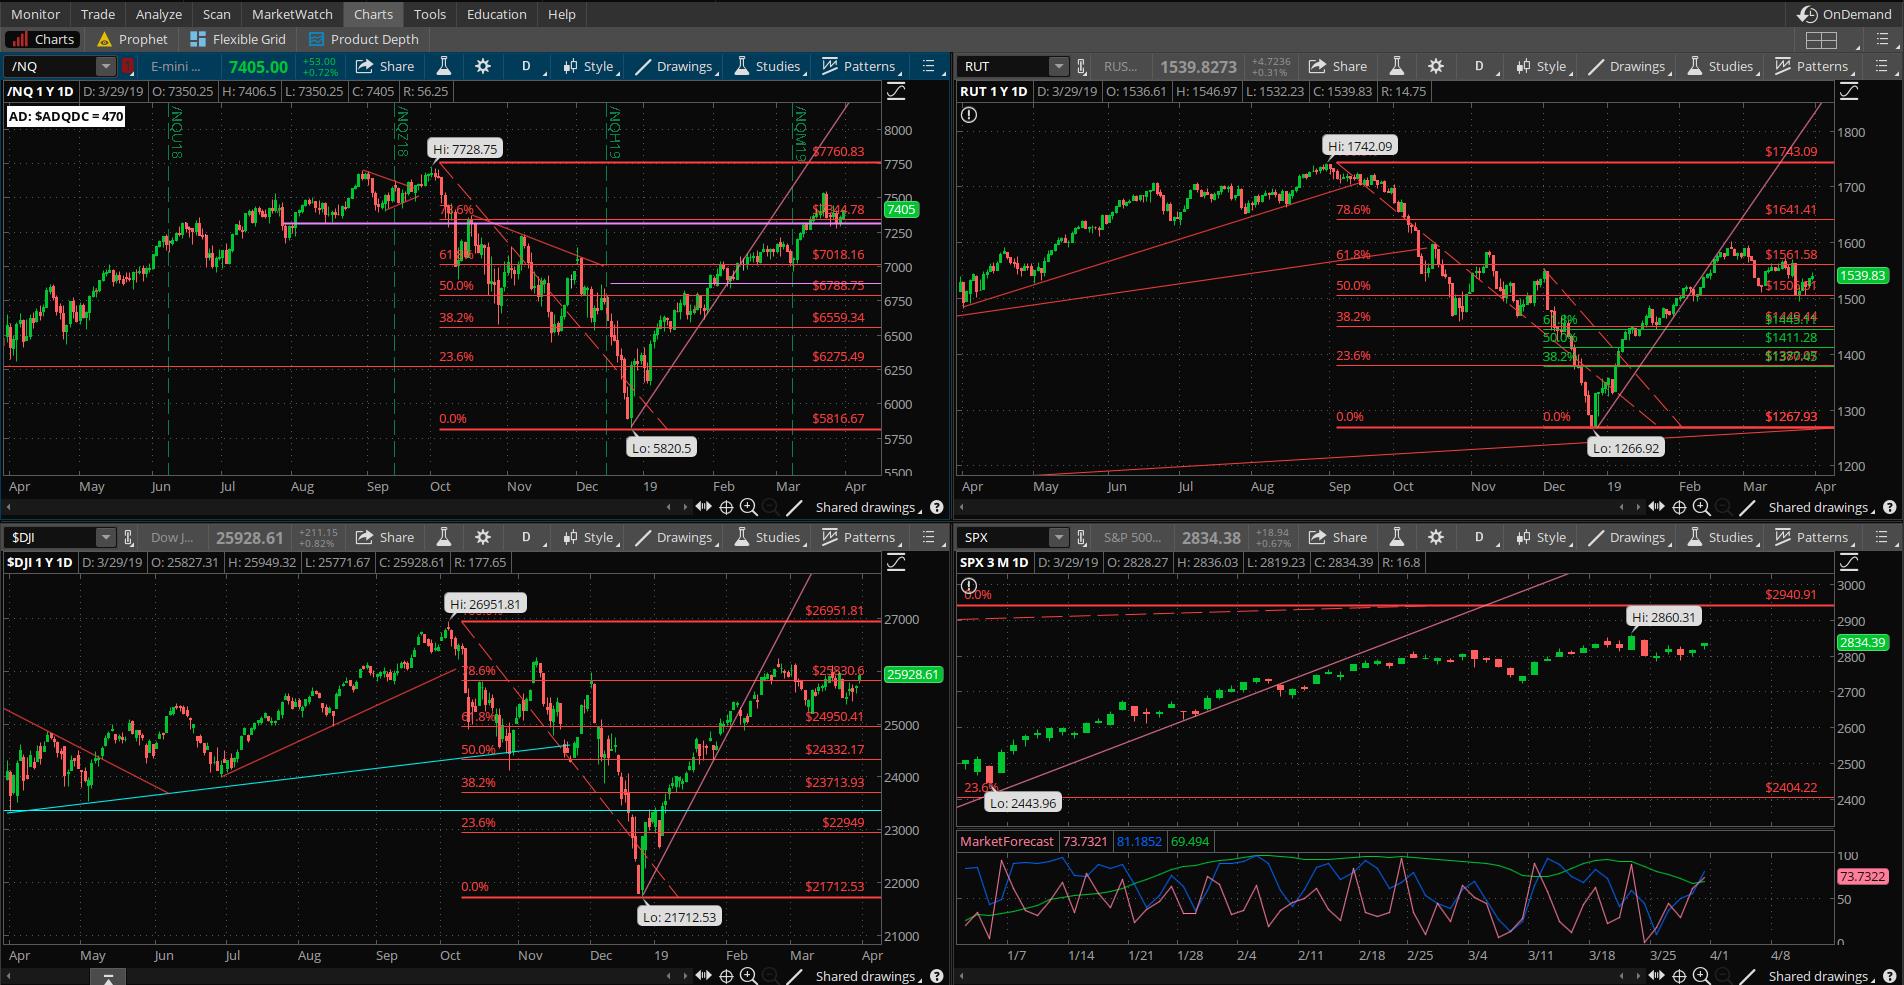Viewport: 1904px width, 985px height.
Task: Switch to the Flexible Grid subtab
Action: pyautogui.click(x=238, y=39)
